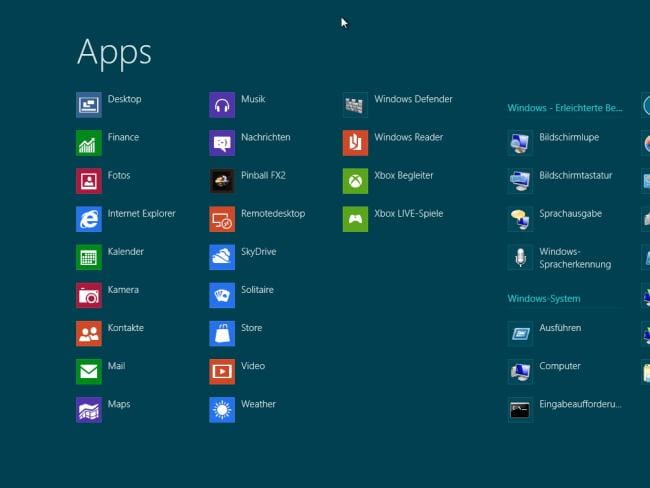650x488 pixels.
Task: Launch Windows Defender wall icon
Action: pos(355,105)
